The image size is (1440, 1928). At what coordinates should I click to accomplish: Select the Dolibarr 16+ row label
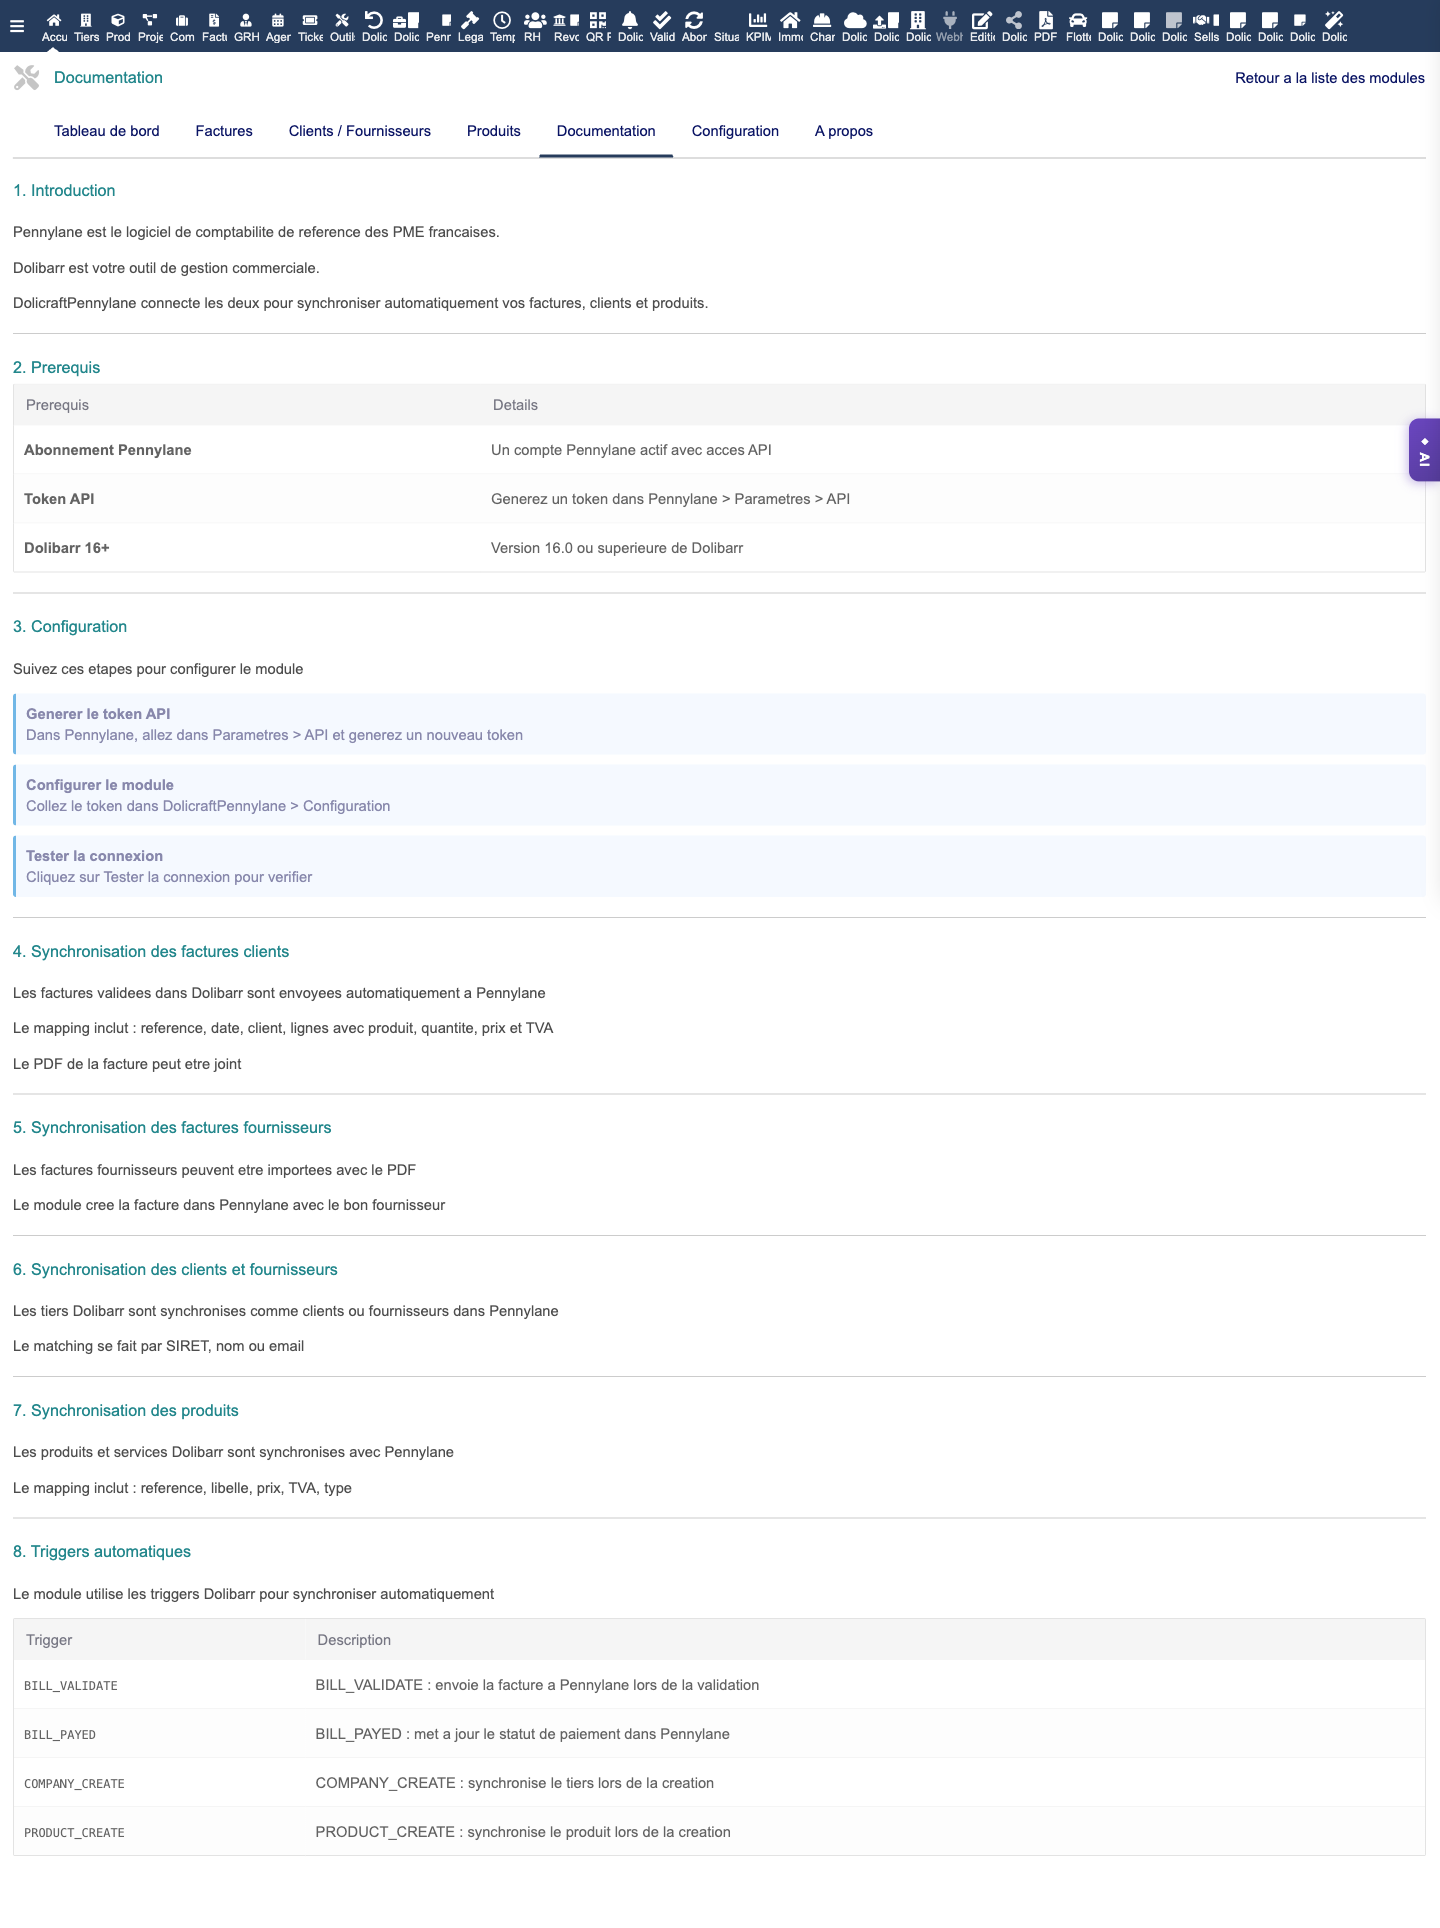pyautogui.click(x=67, y=548)
